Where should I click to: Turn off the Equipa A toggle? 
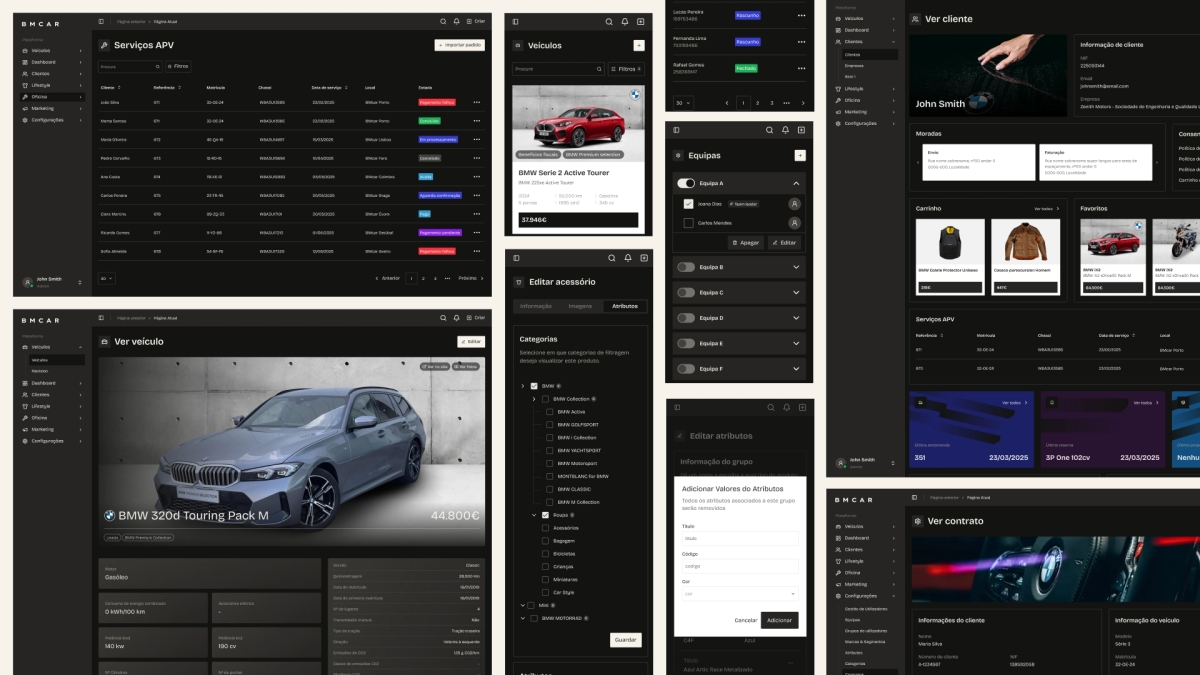pyautogui.click(x=686, y=184)
